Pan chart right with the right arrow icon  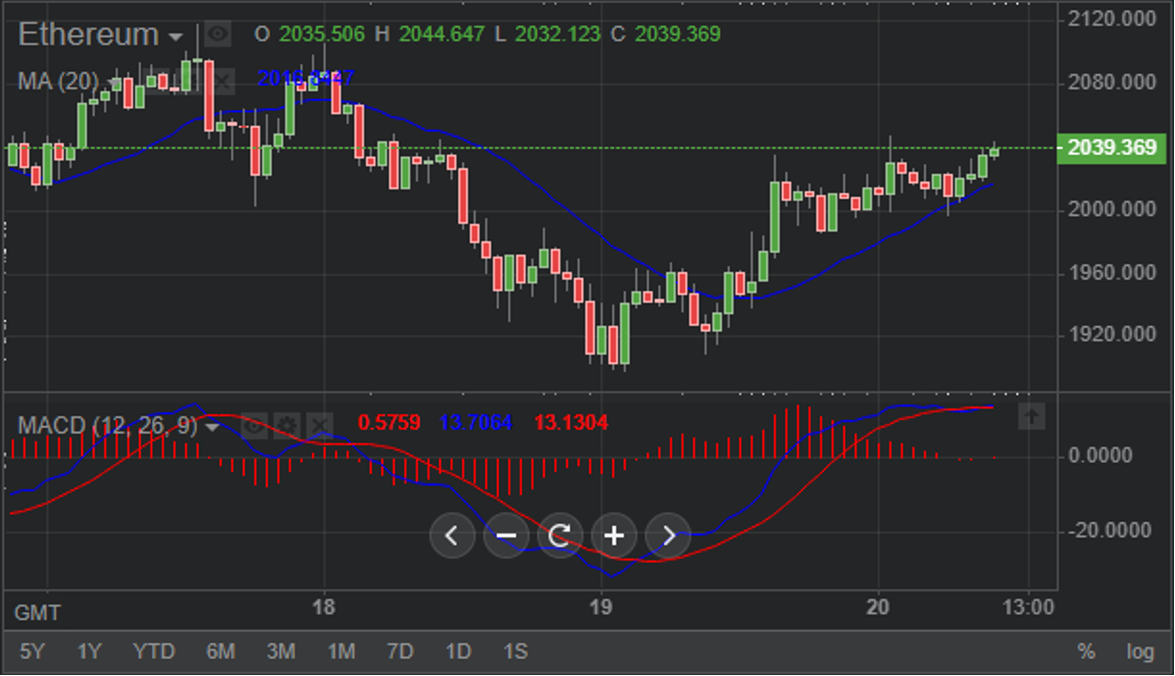(667, 536)
